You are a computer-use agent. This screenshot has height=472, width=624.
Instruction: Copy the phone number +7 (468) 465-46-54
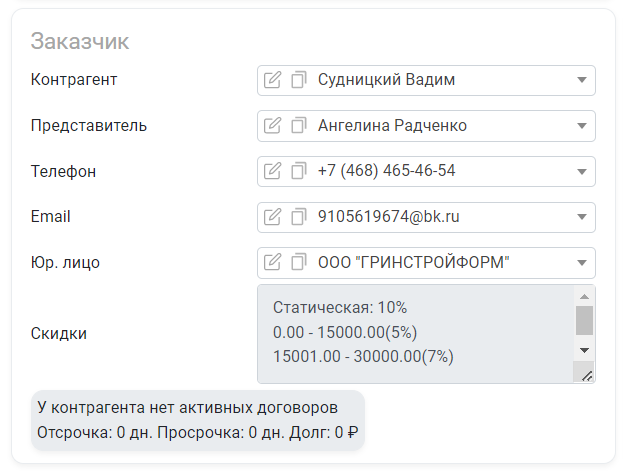298,171
